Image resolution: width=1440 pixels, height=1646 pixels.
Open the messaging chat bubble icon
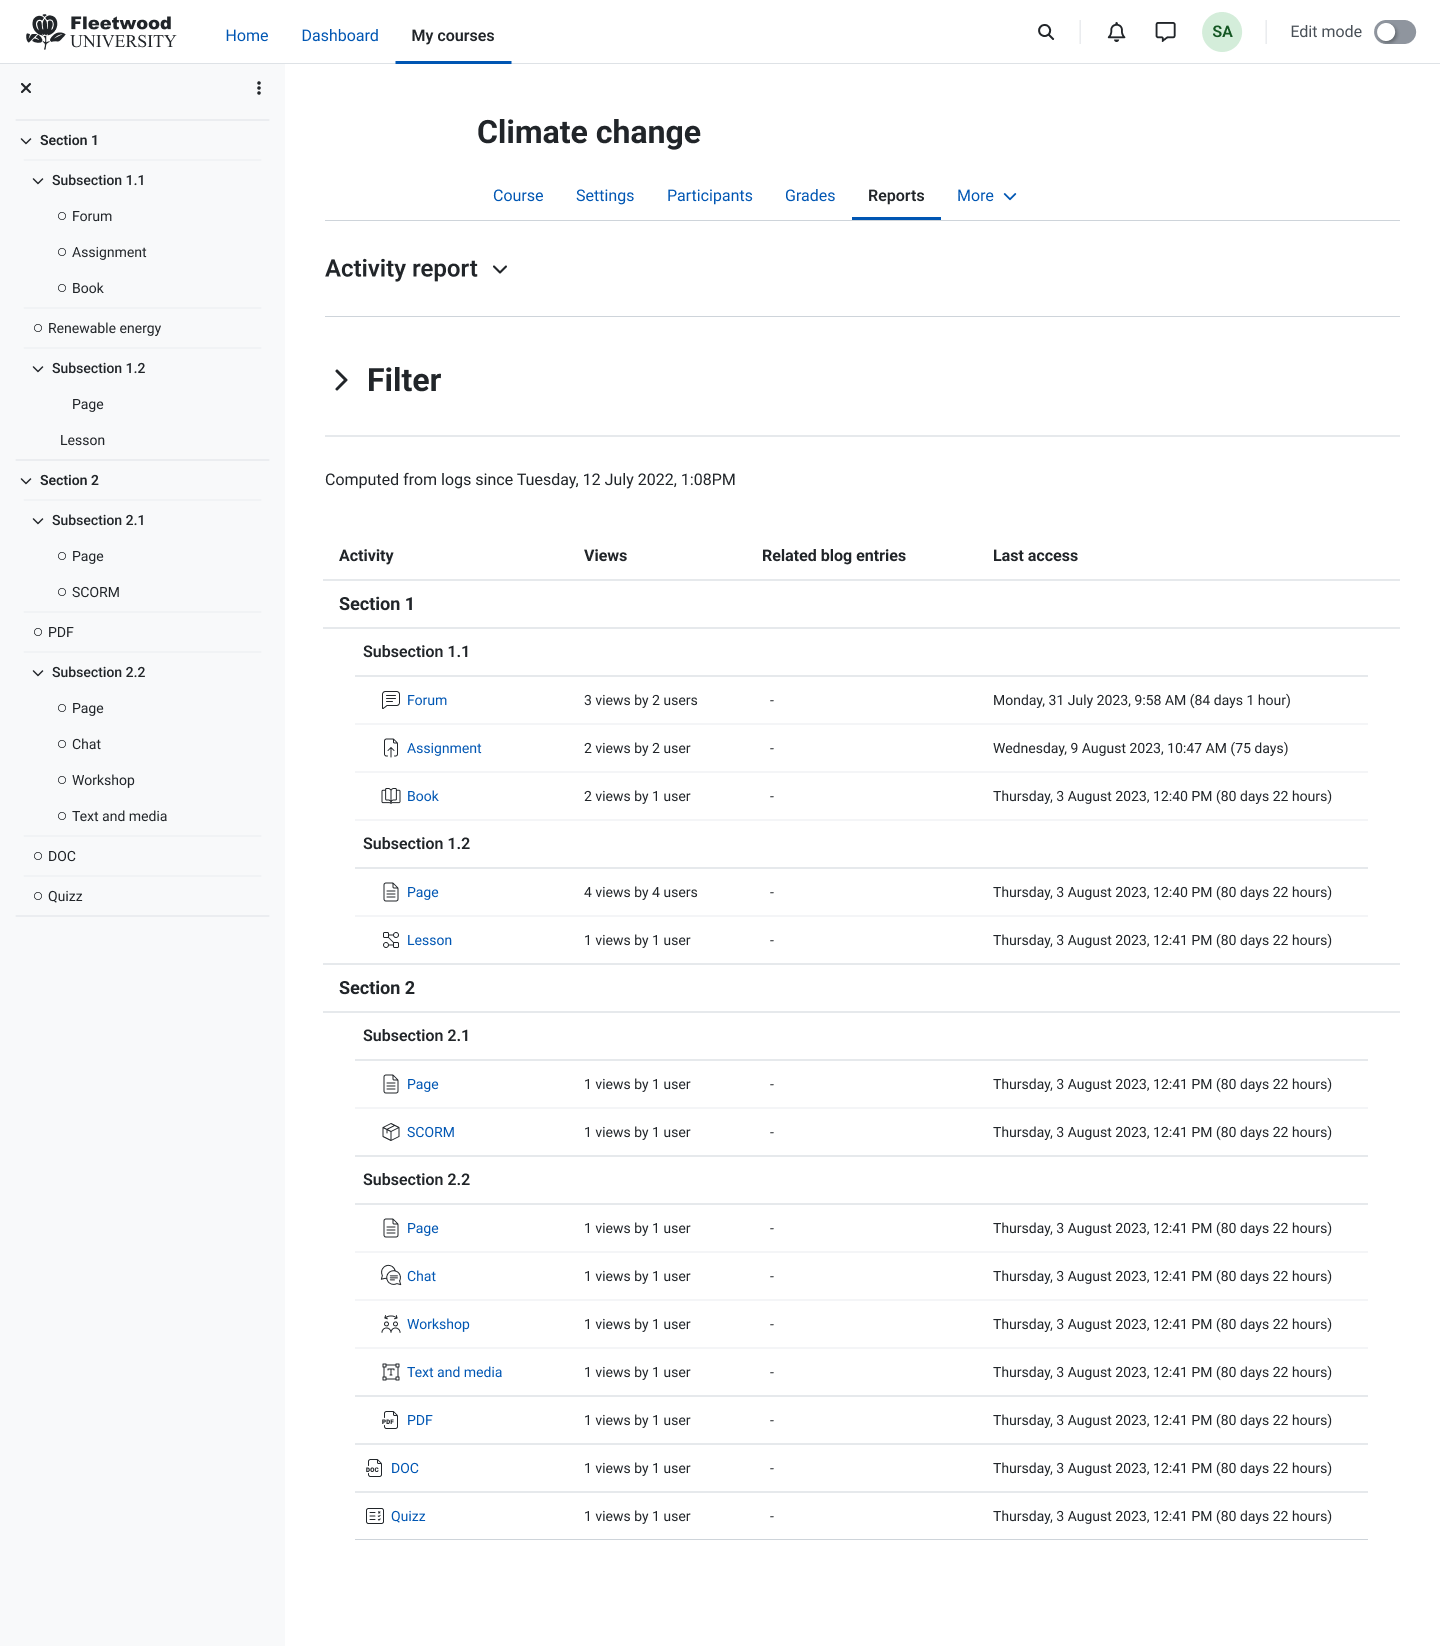tap(1165, 32)
